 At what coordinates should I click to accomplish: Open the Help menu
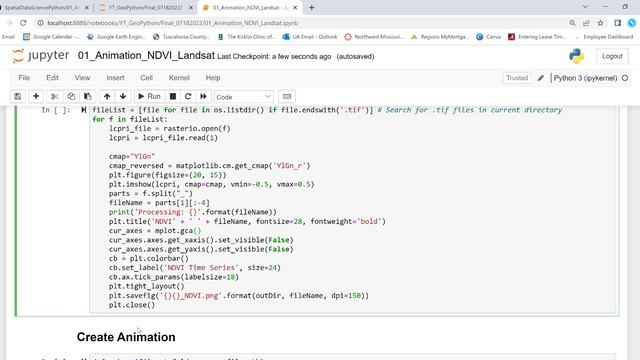click(x=213, y=78)
